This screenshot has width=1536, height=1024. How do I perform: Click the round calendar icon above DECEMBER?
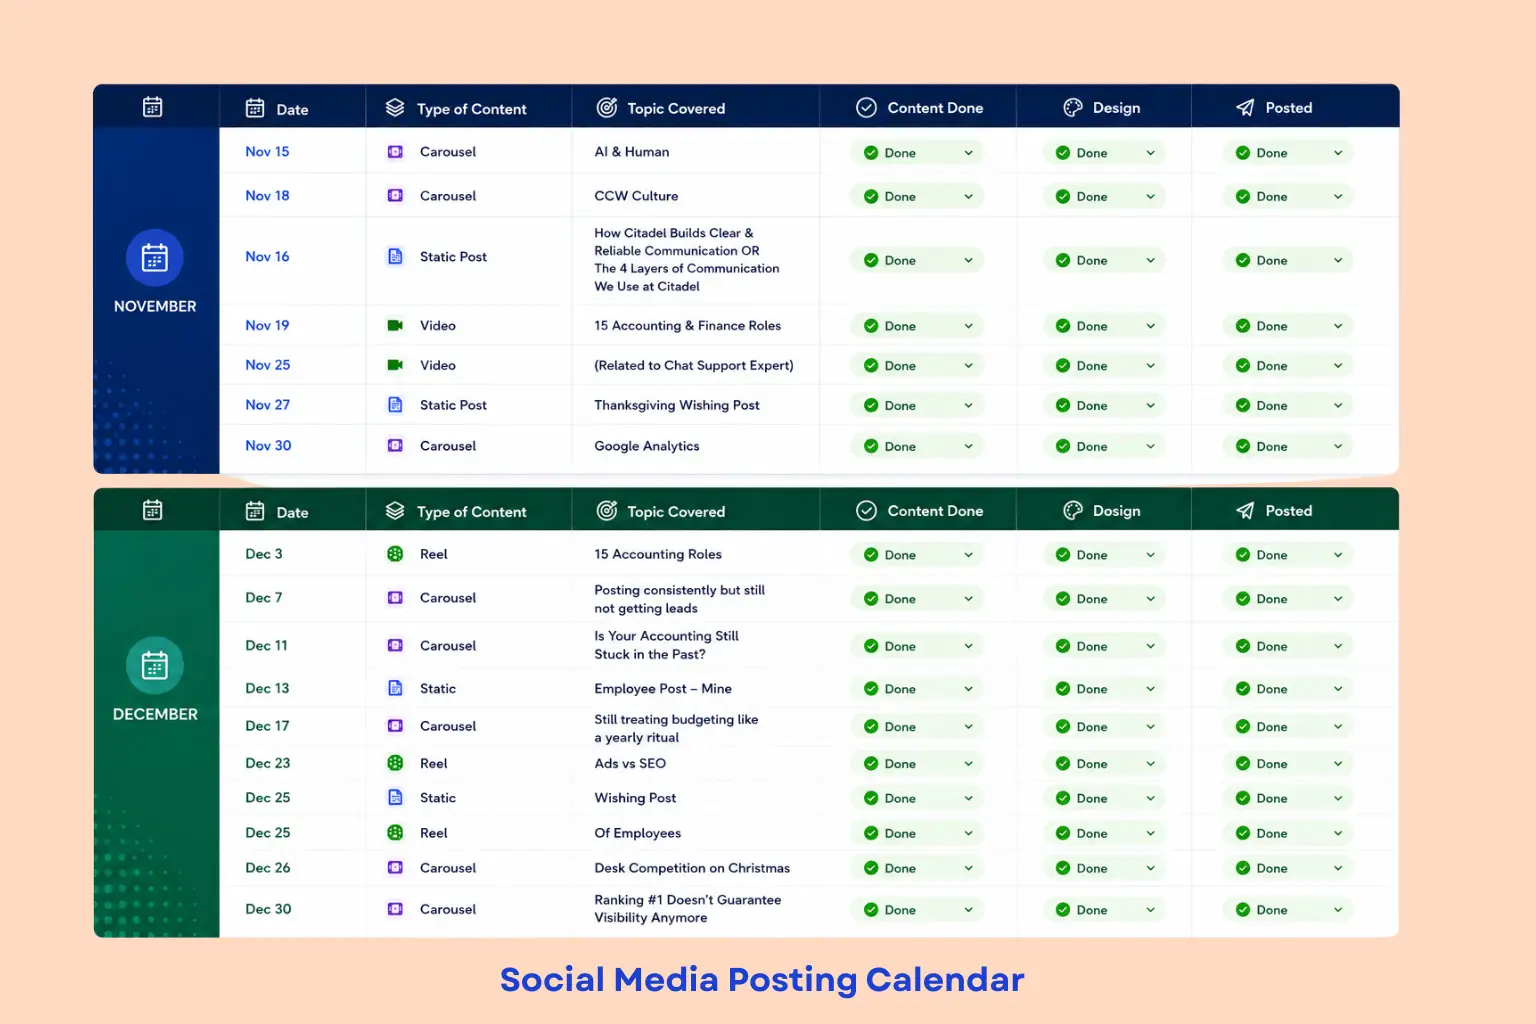pyautogui.click(x=155, y=665)
